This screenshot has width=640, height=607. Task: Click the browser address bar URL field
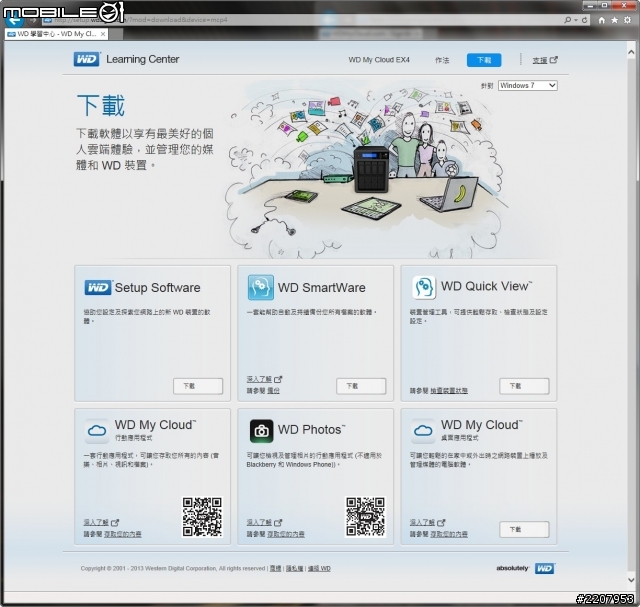tap(302, 20)
